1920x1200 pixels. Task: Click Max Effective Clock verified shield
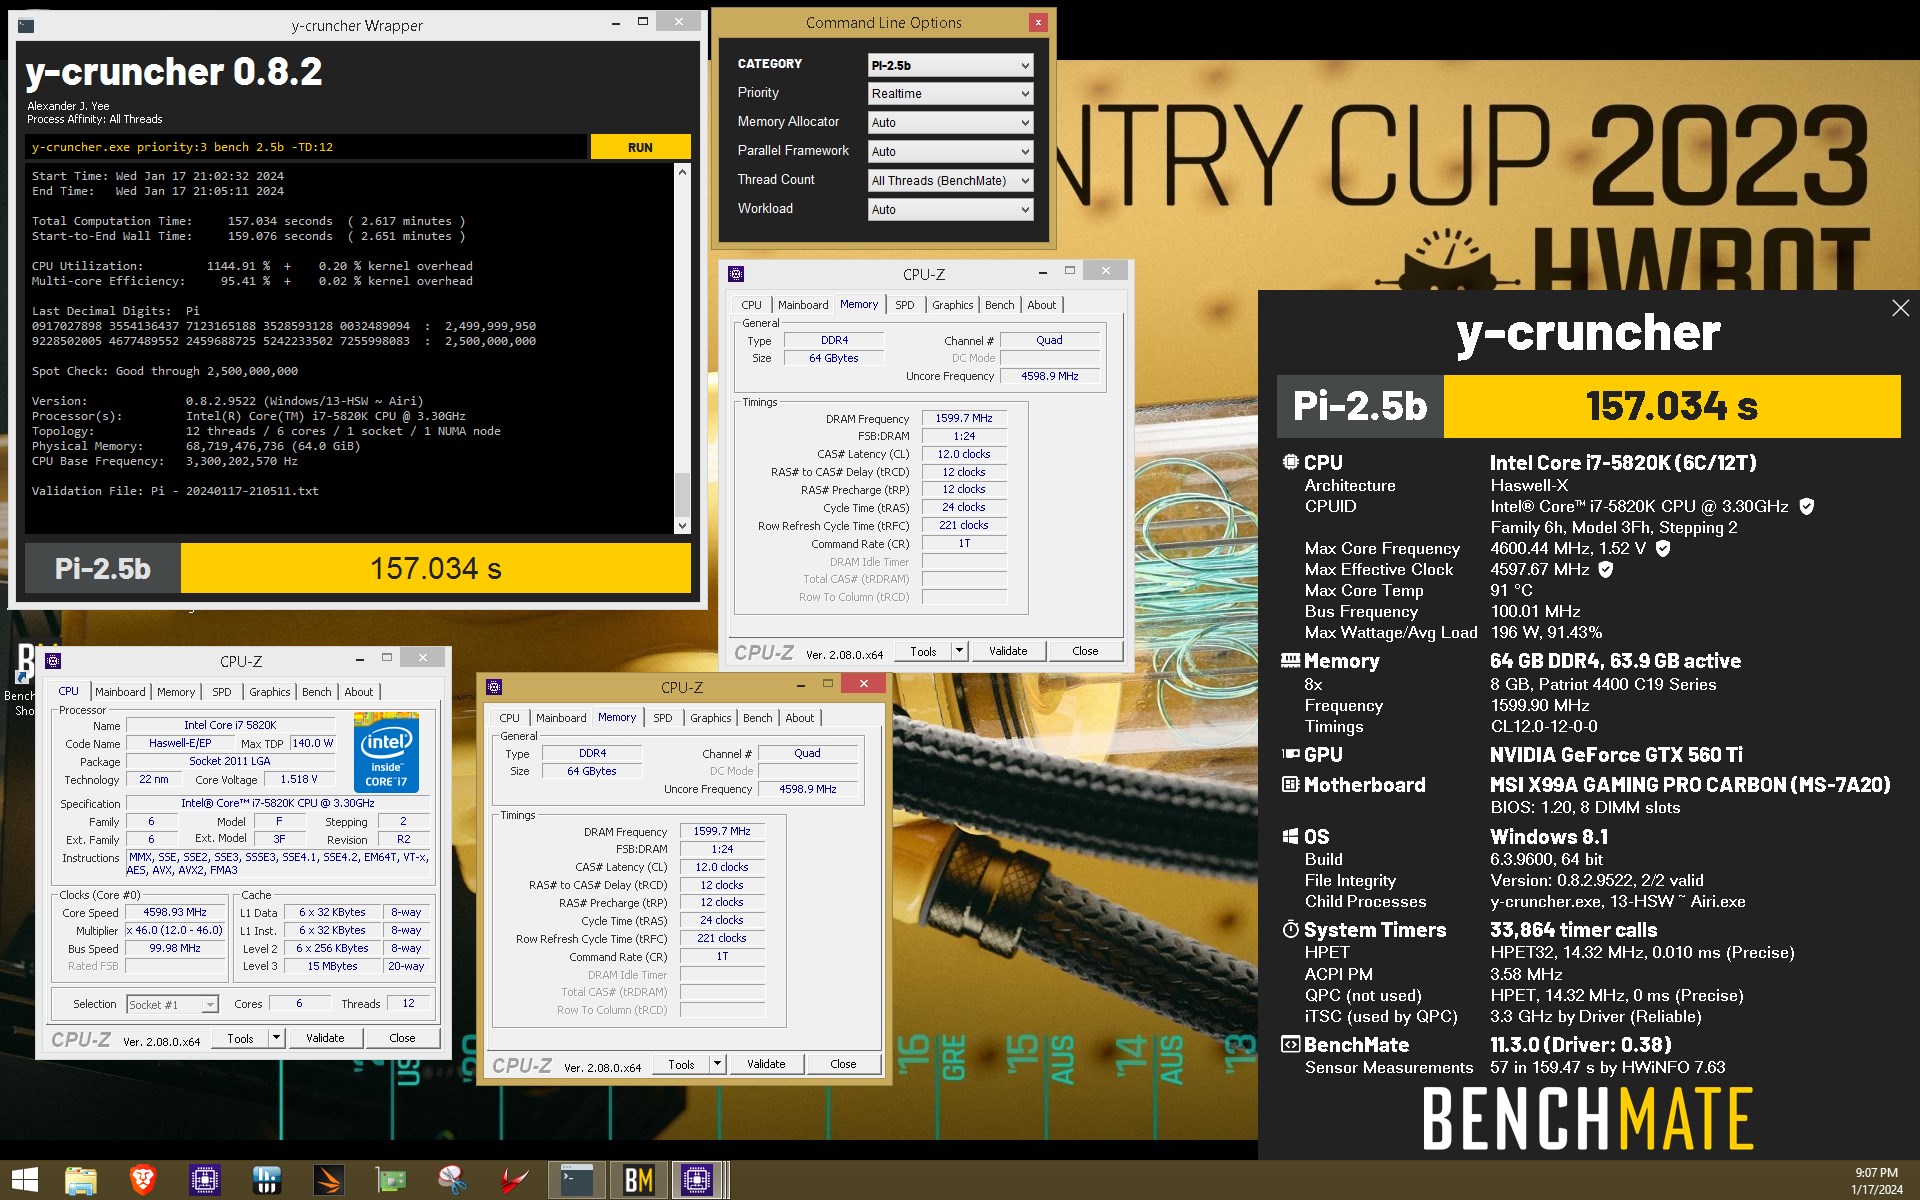point(1605,569)
